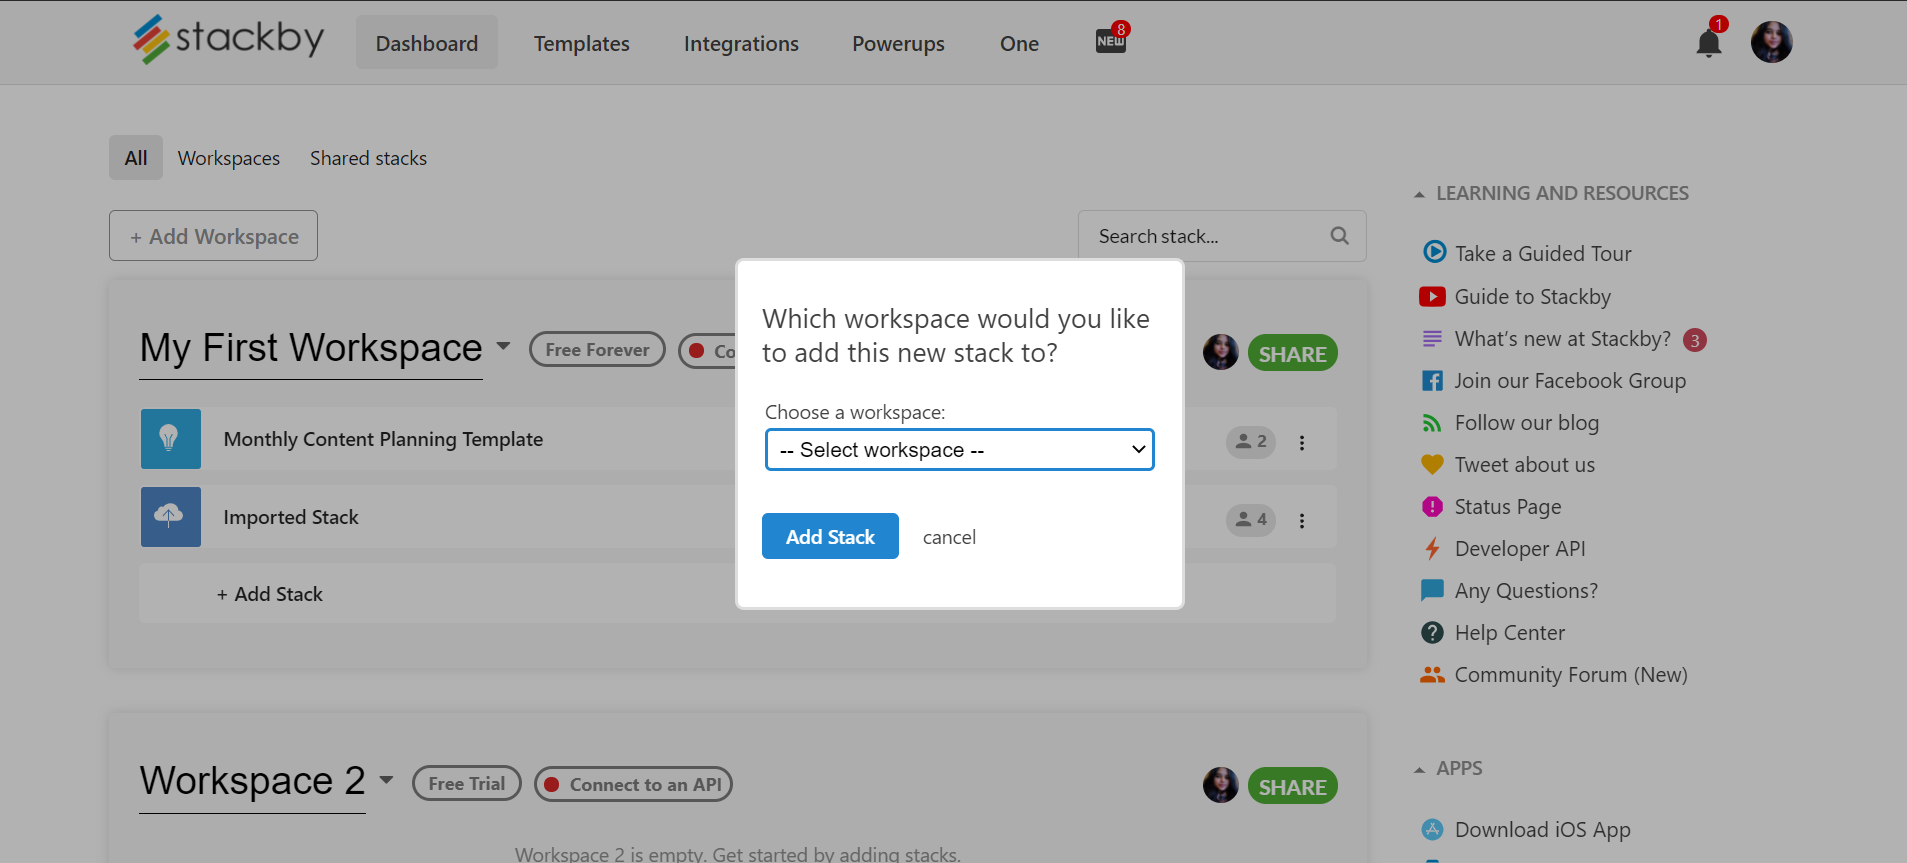The height and width of the screenshot is (863, 1907).
Task: Click + Add Stack in My First Workspace
Action: click(270, 594)
